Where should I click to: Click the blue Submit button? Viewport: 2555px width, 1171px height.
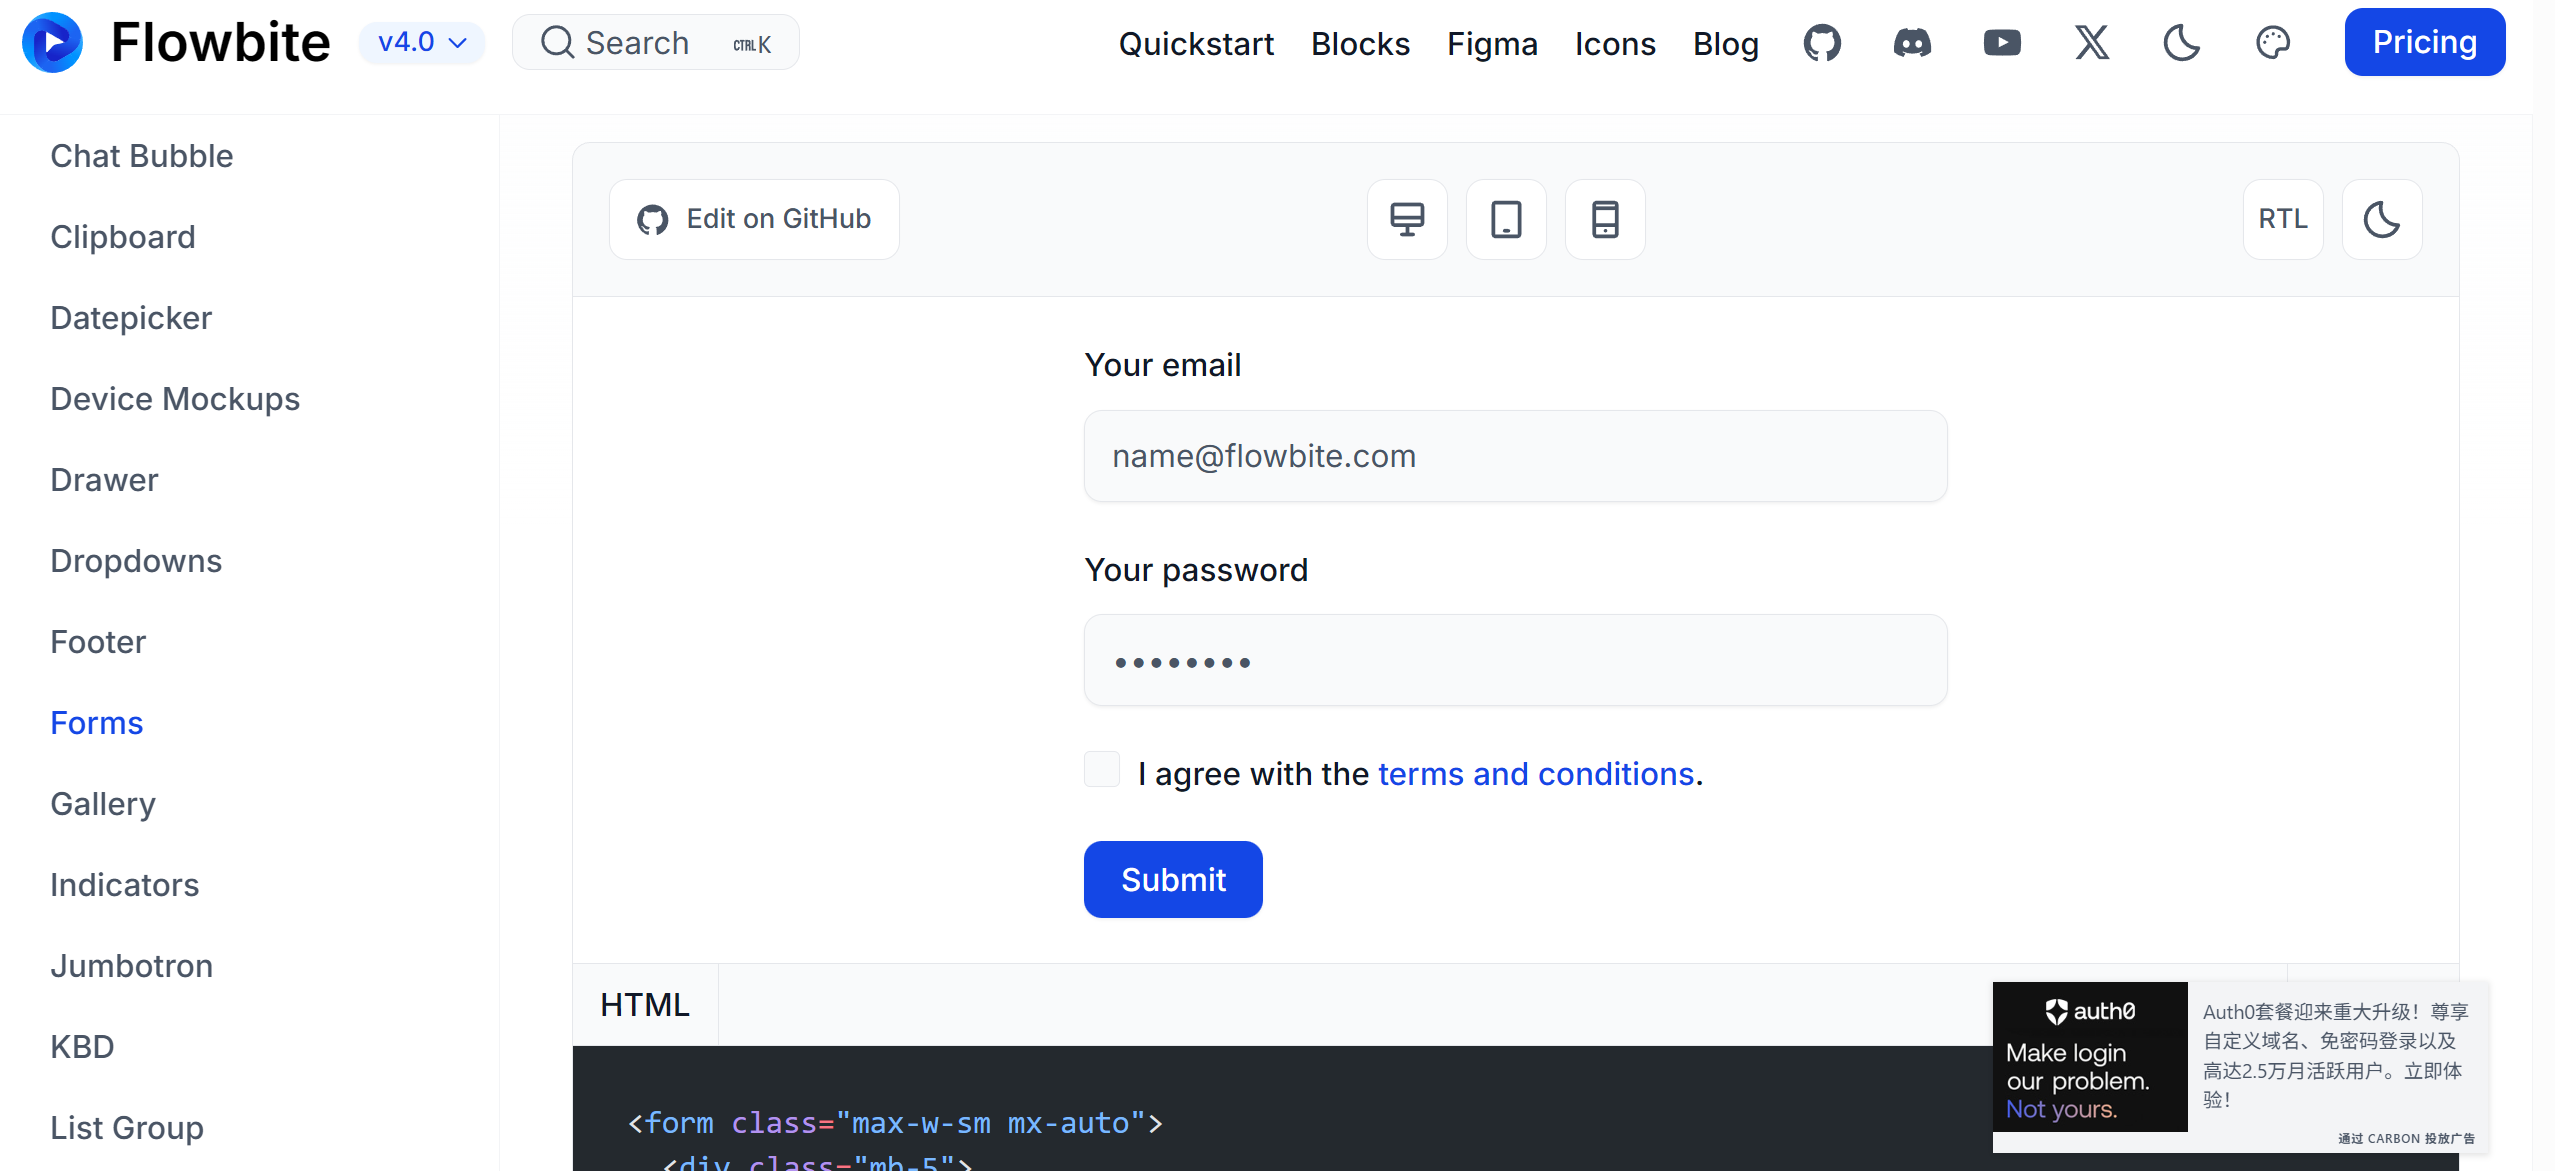(x=1173, y=879)
